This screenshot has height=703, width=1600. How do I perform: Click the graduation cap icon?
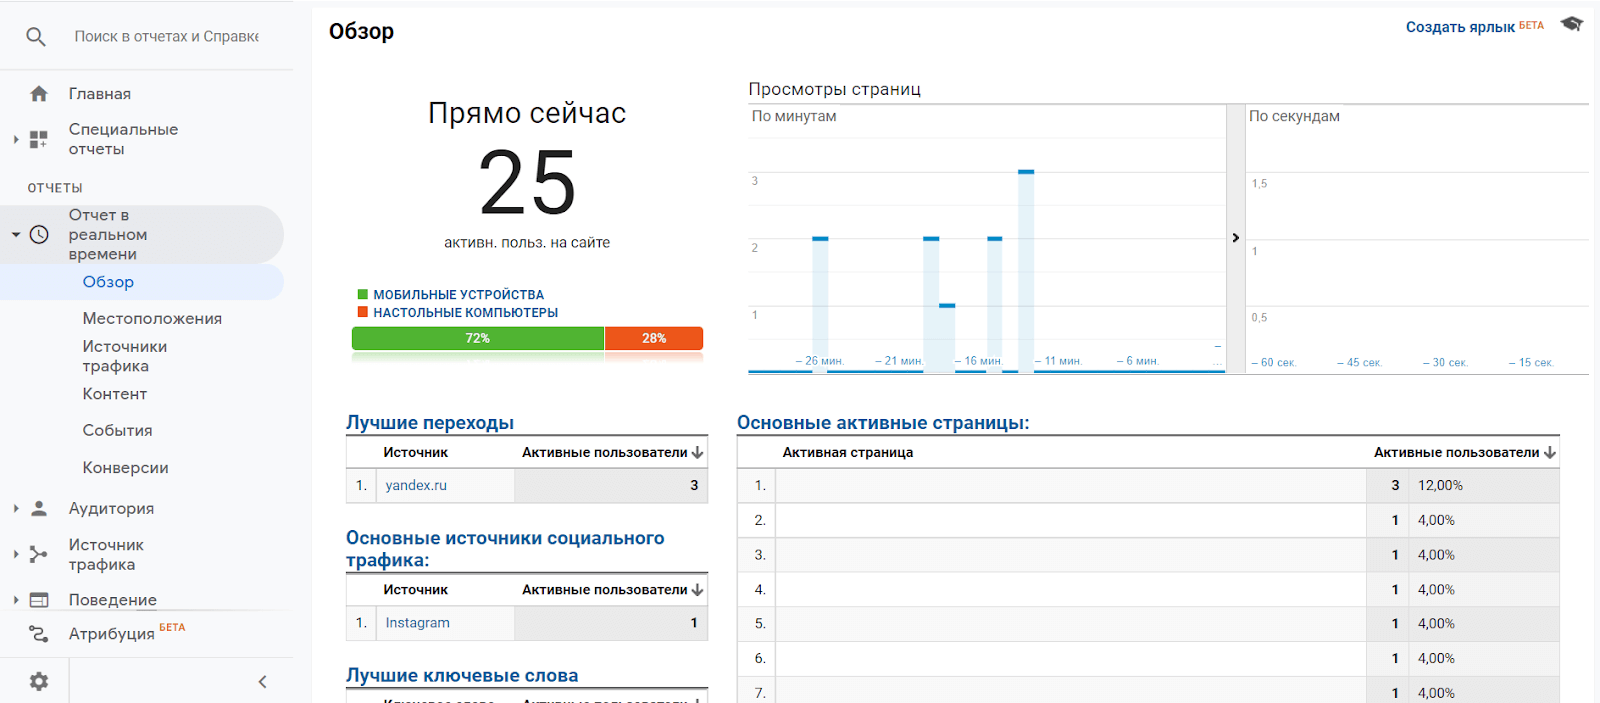coord(1572,24)
